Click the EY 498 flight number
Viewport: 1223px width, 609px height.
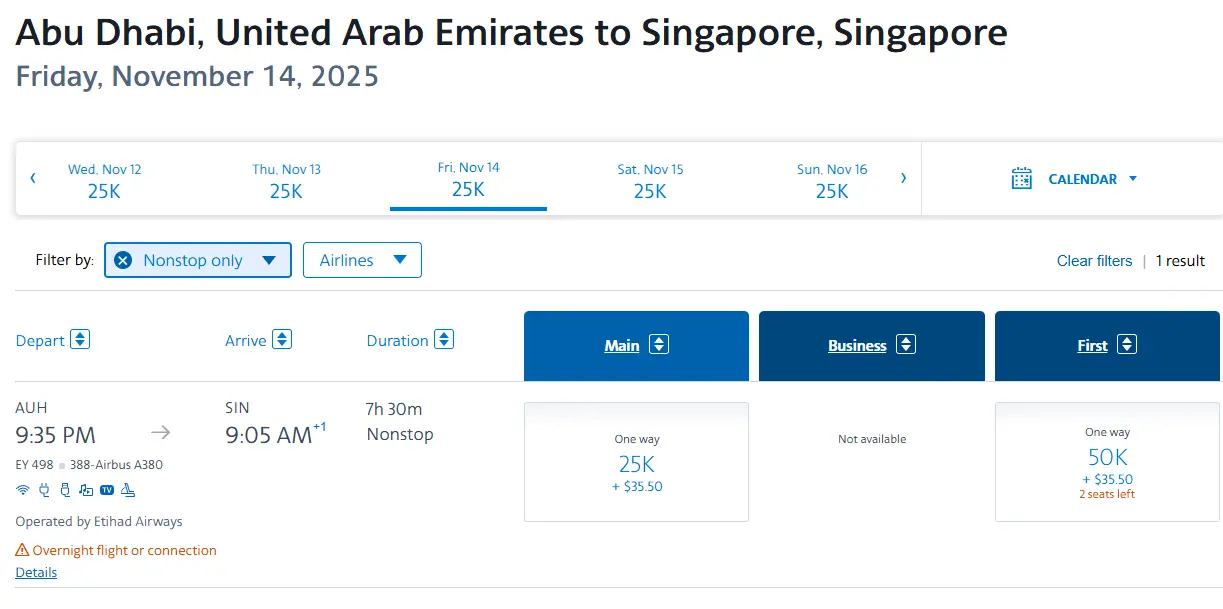point(35,465)
